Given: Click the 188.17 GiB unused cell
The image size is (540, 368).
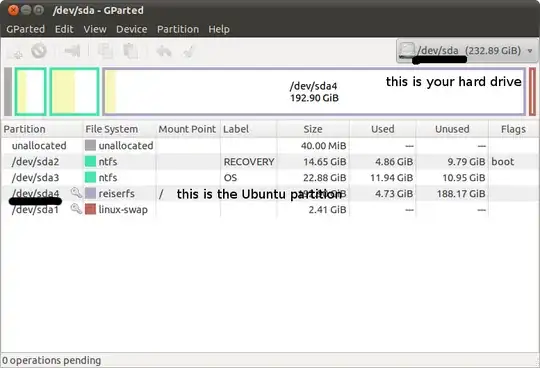Looking at the screenshot, I should click(461, 193).
